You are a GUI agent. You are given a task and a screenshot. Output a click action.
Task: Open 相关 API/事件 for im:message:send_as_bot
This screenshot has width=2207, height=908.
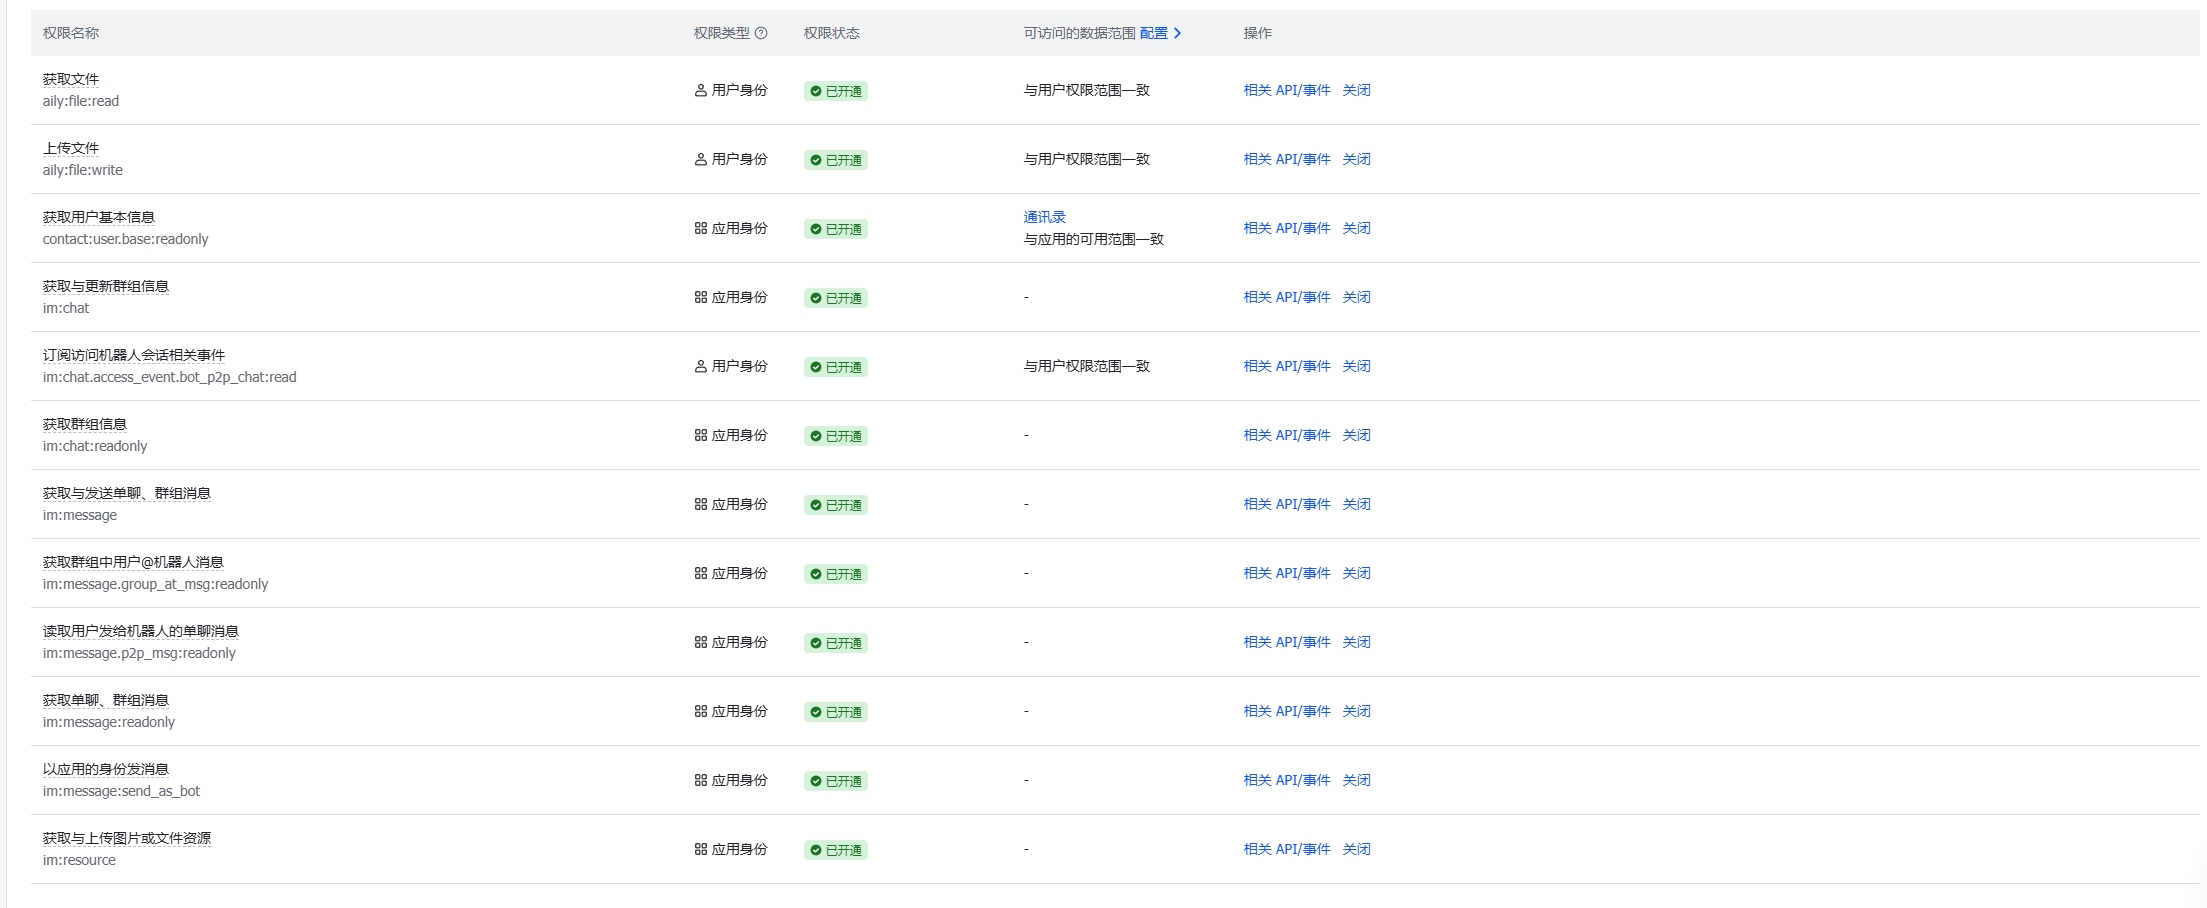click(x=1287, y=780)
